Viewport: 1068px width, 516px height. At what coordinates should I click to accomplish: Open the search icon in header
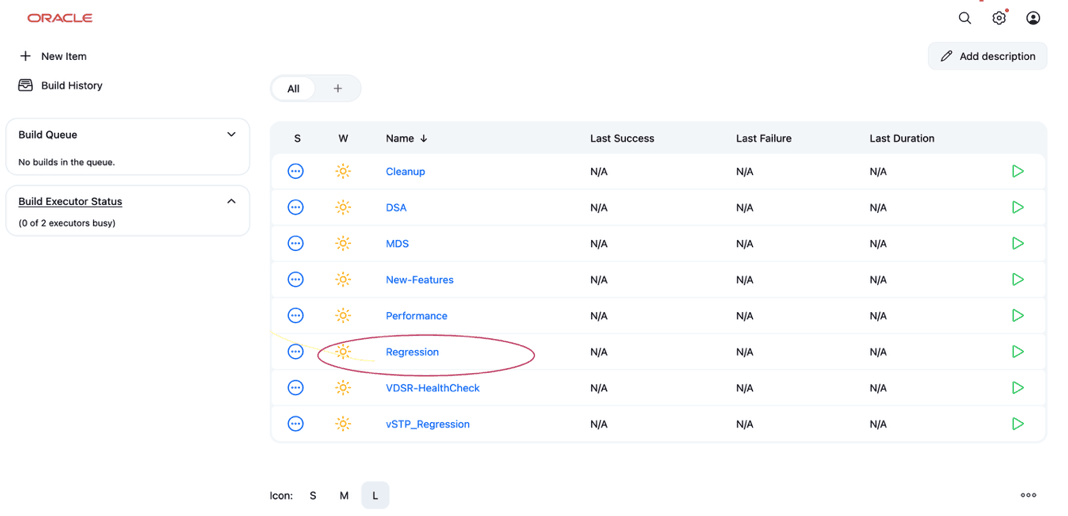pos(964,18)
